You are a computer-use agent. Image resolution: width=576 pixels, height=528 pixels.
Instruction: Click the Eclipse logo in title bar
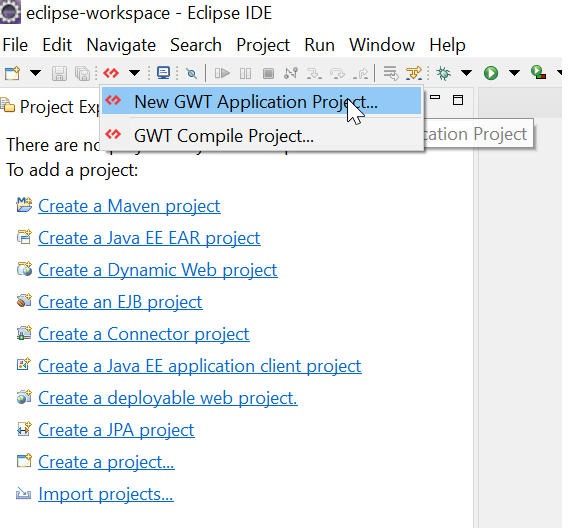(x=10, y=12)
